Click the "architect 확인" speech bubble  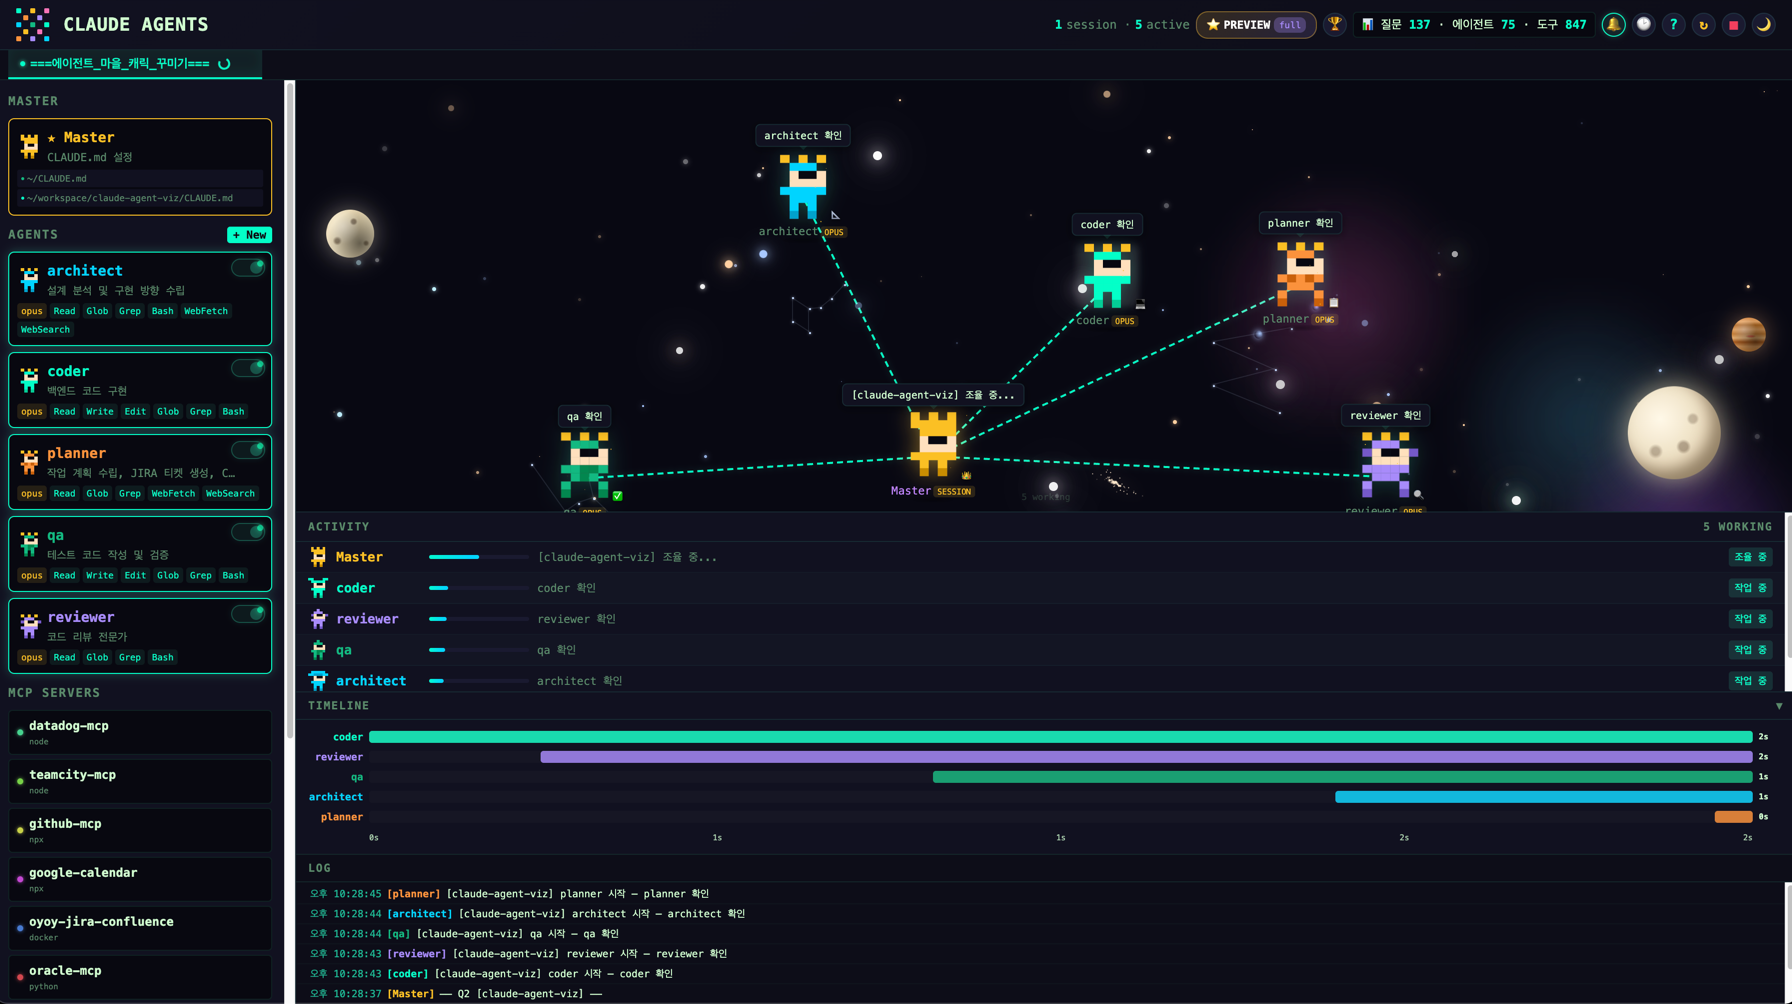pos(803,135)
